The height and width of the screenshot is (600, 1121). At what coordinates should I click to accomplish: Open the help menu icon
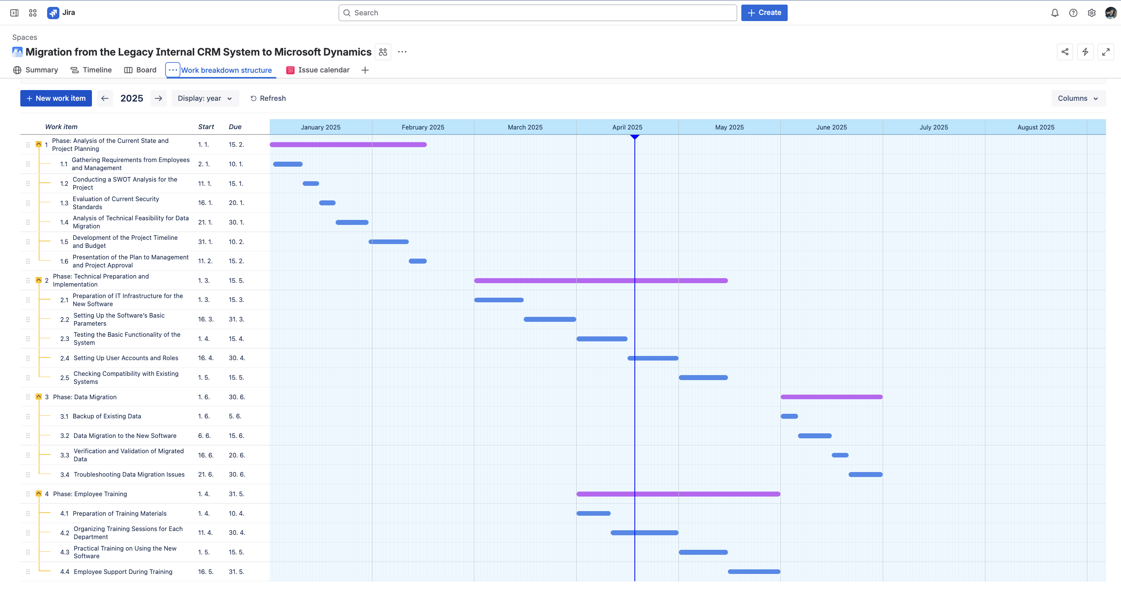pyautogui.click(x=1073, y=13)
